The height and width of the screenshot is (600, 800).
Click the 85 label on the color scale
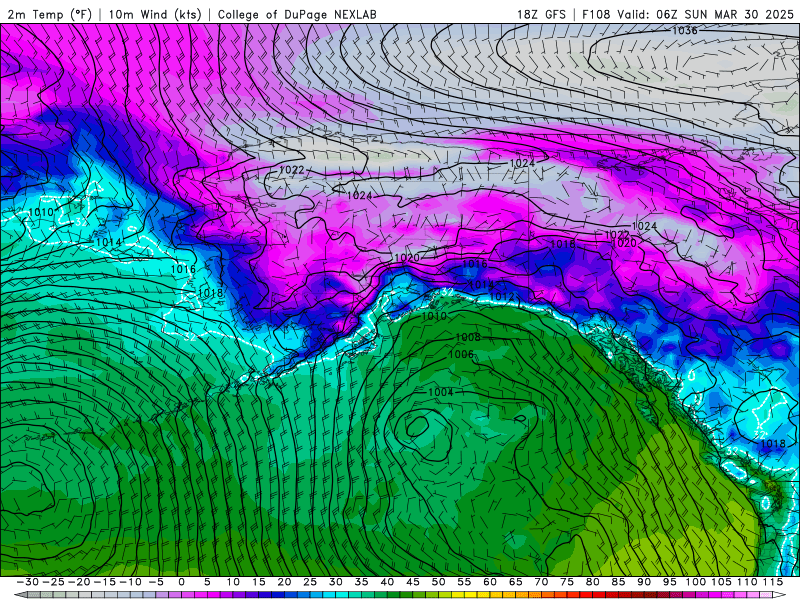(618, 582)
